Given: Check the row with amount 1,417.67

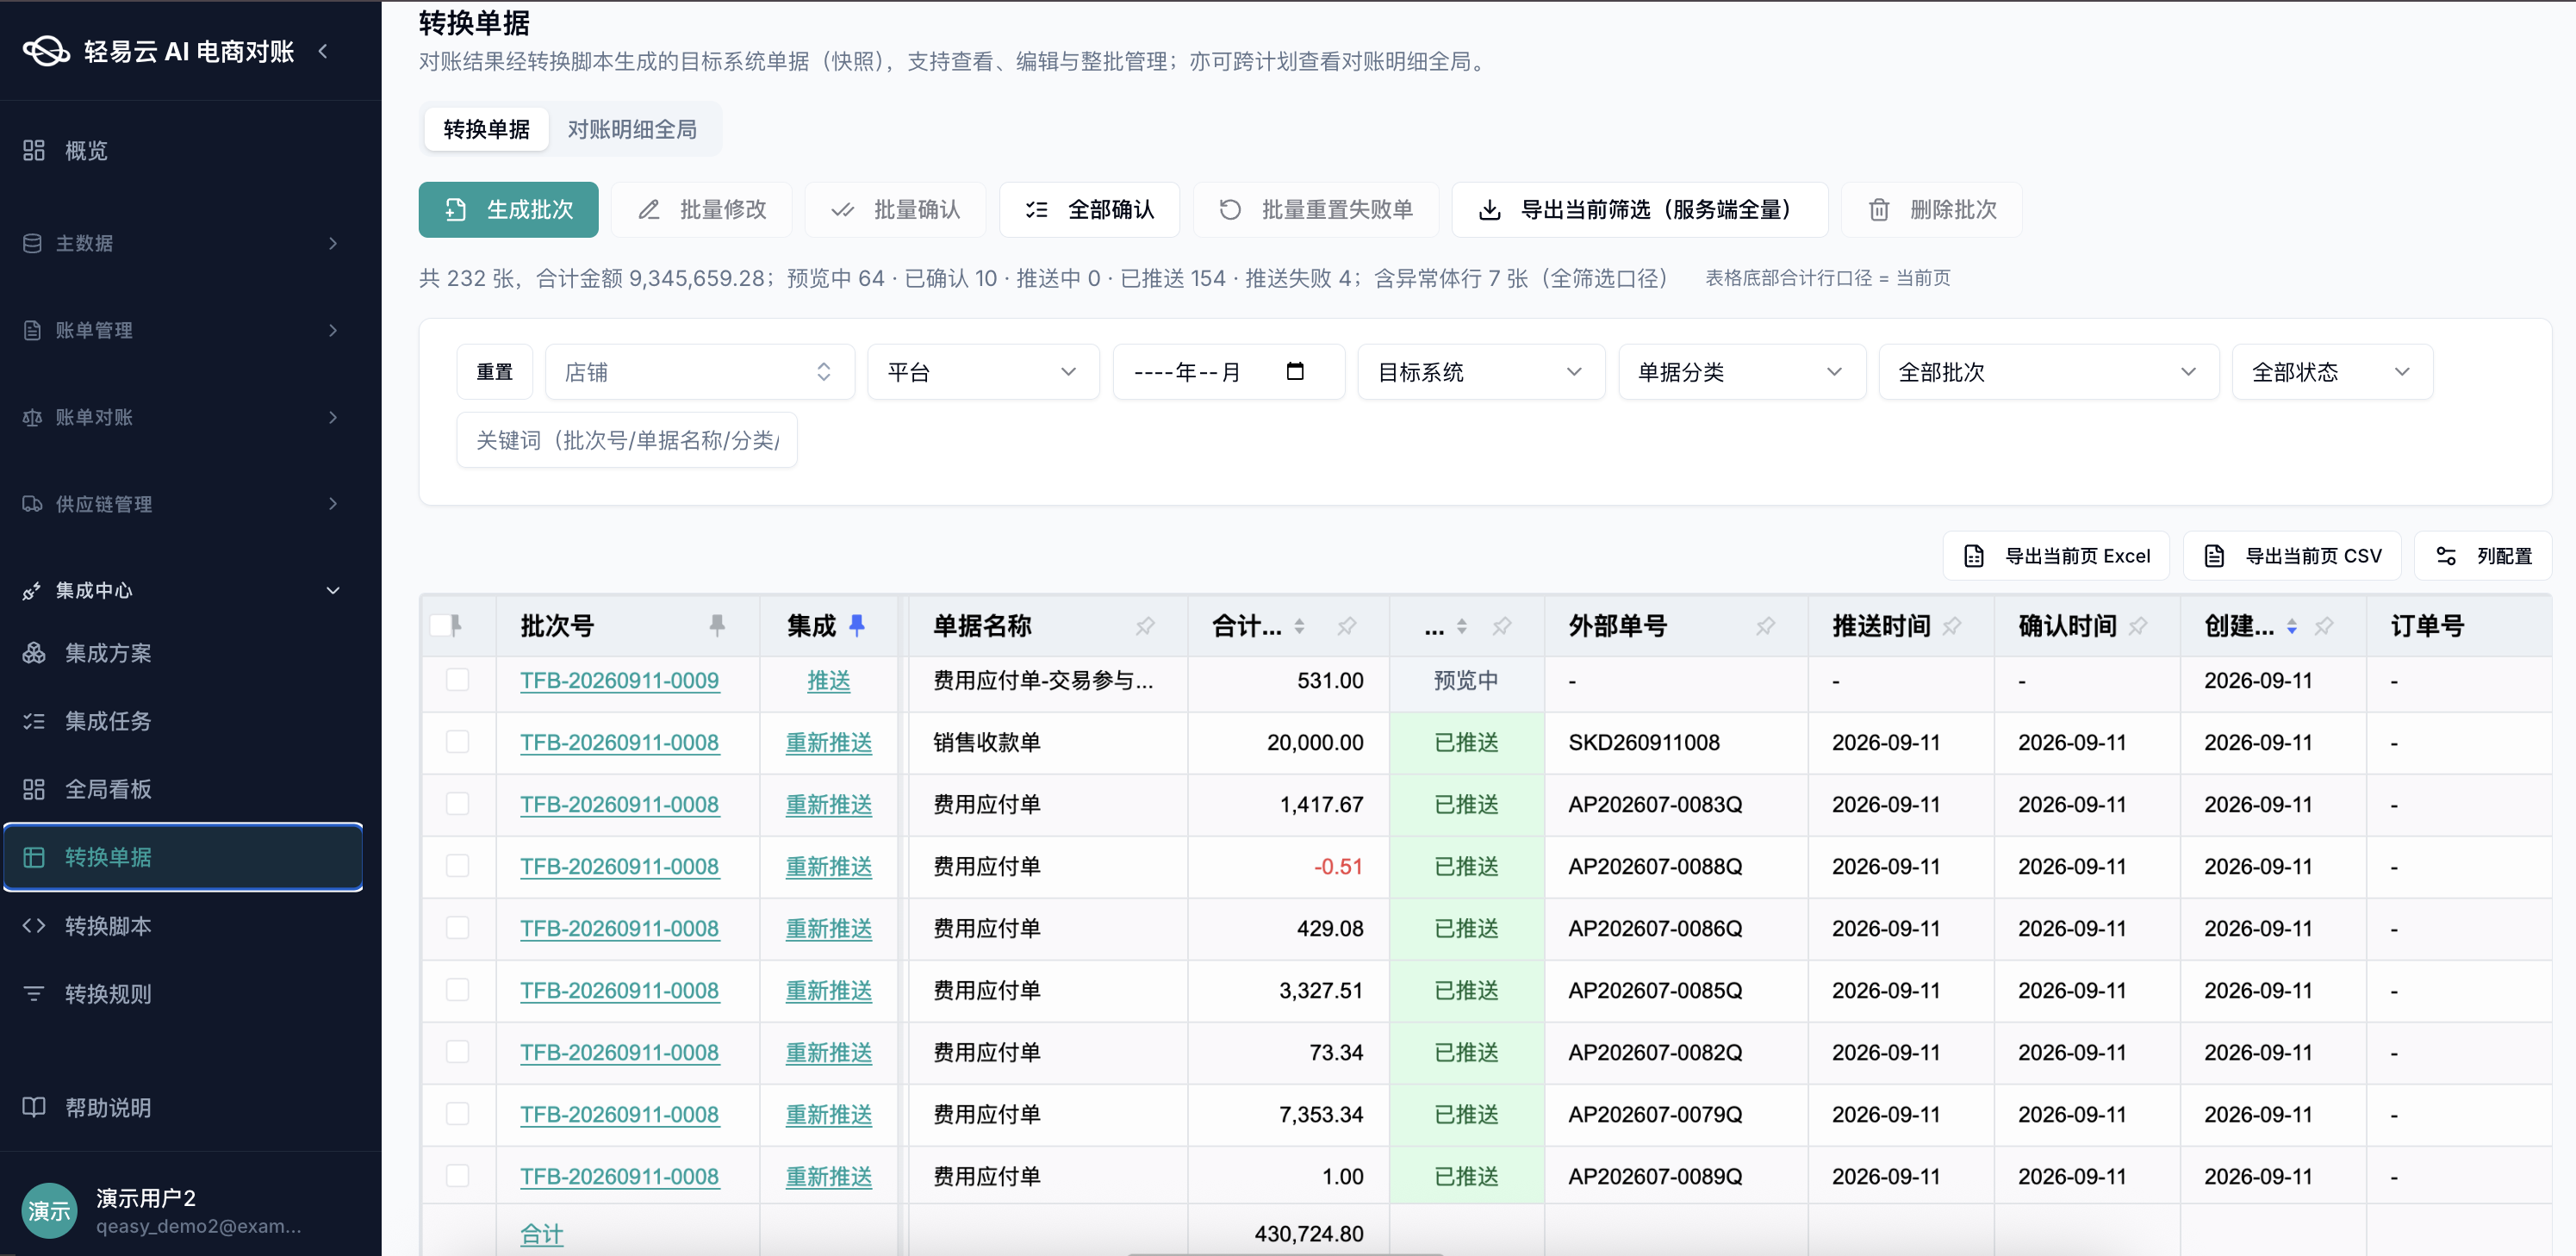Looking at the screenshot, I should point(457,804).
